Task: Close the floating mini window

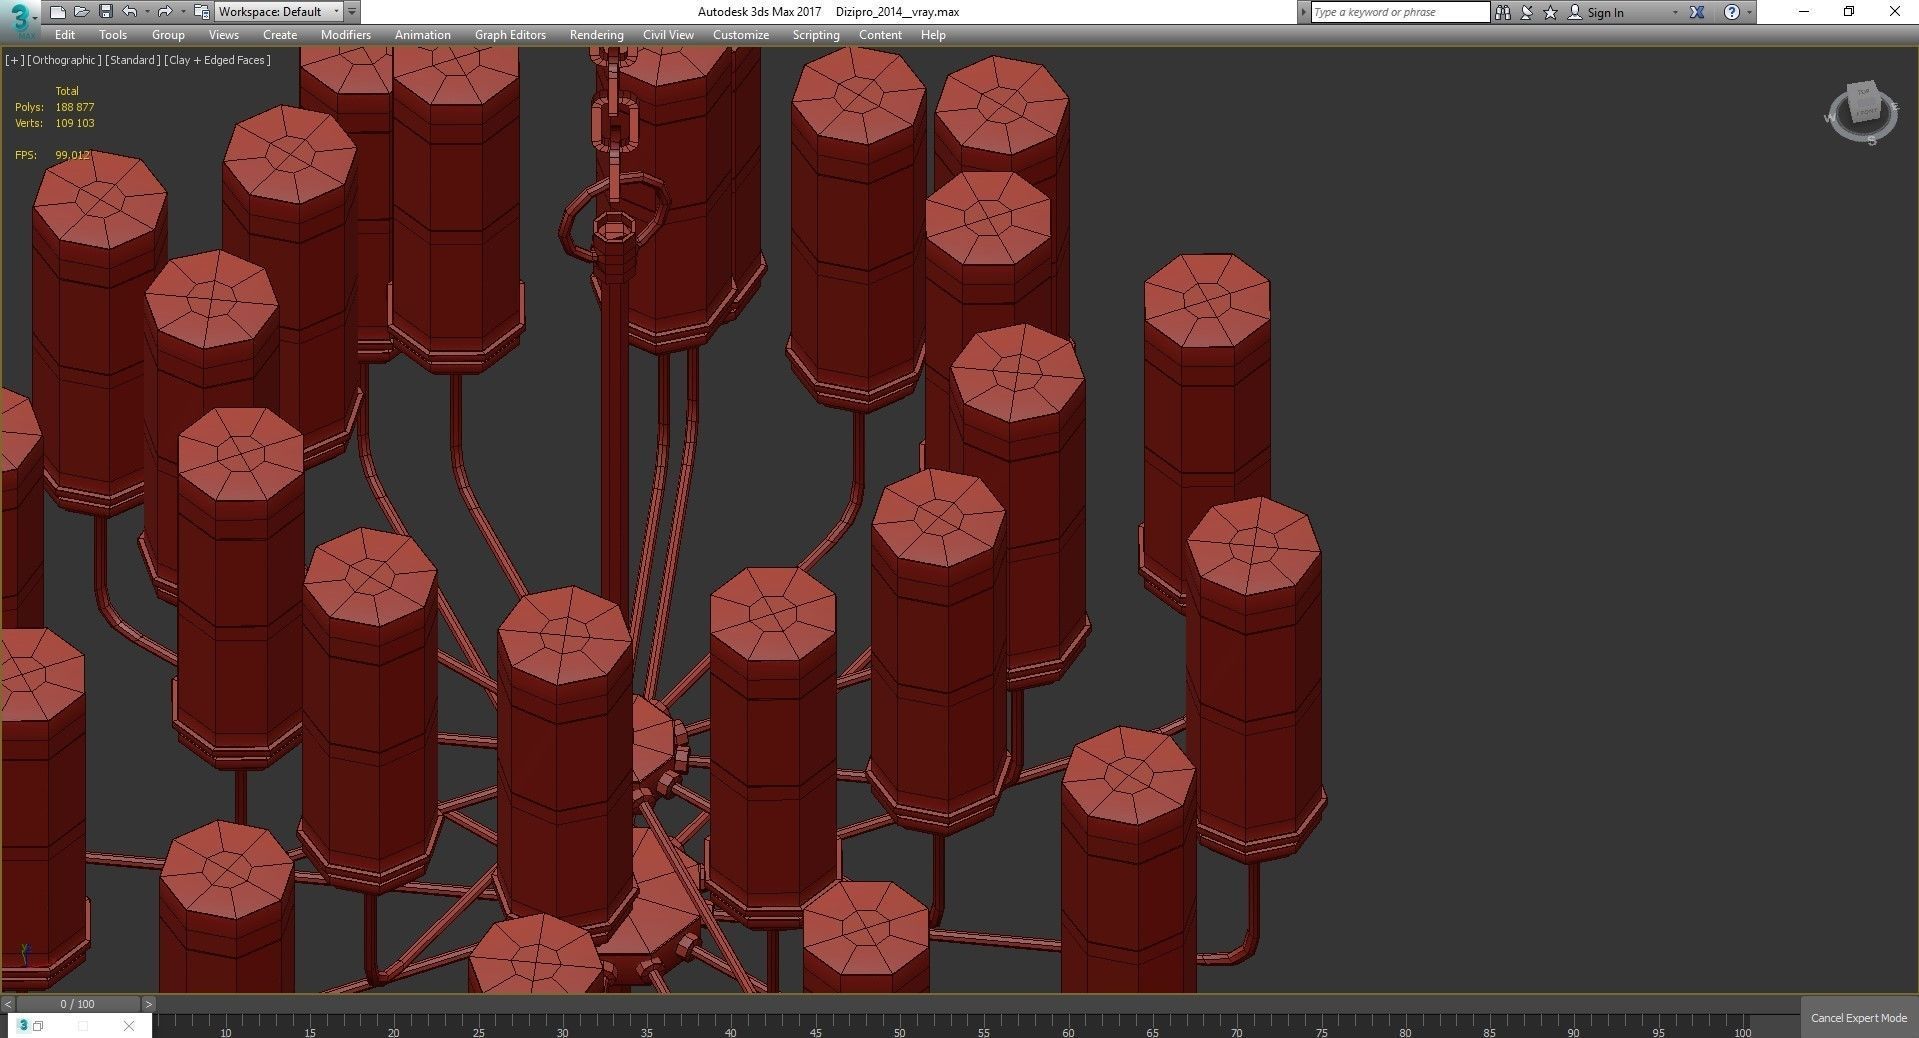Action: tap(129, 1026)
